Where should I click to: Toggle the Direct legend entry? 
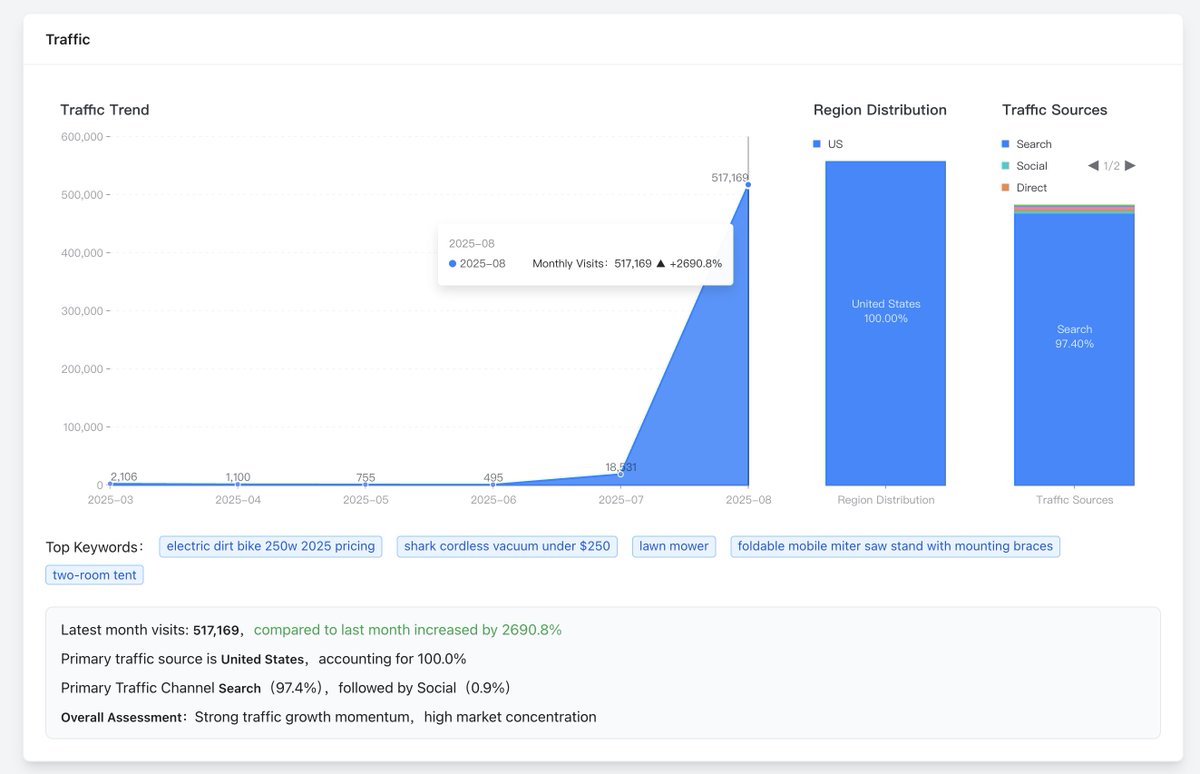pos(1025,188)
